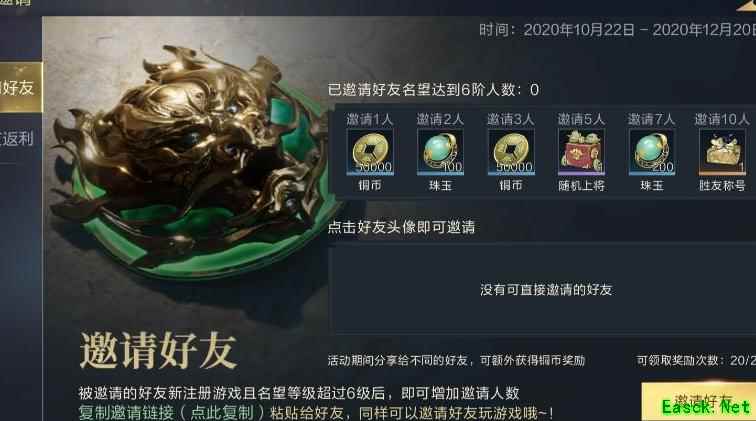756x421 pixels.
Task: Click the 点此复制 copy invite link
Action: [222, 412]
